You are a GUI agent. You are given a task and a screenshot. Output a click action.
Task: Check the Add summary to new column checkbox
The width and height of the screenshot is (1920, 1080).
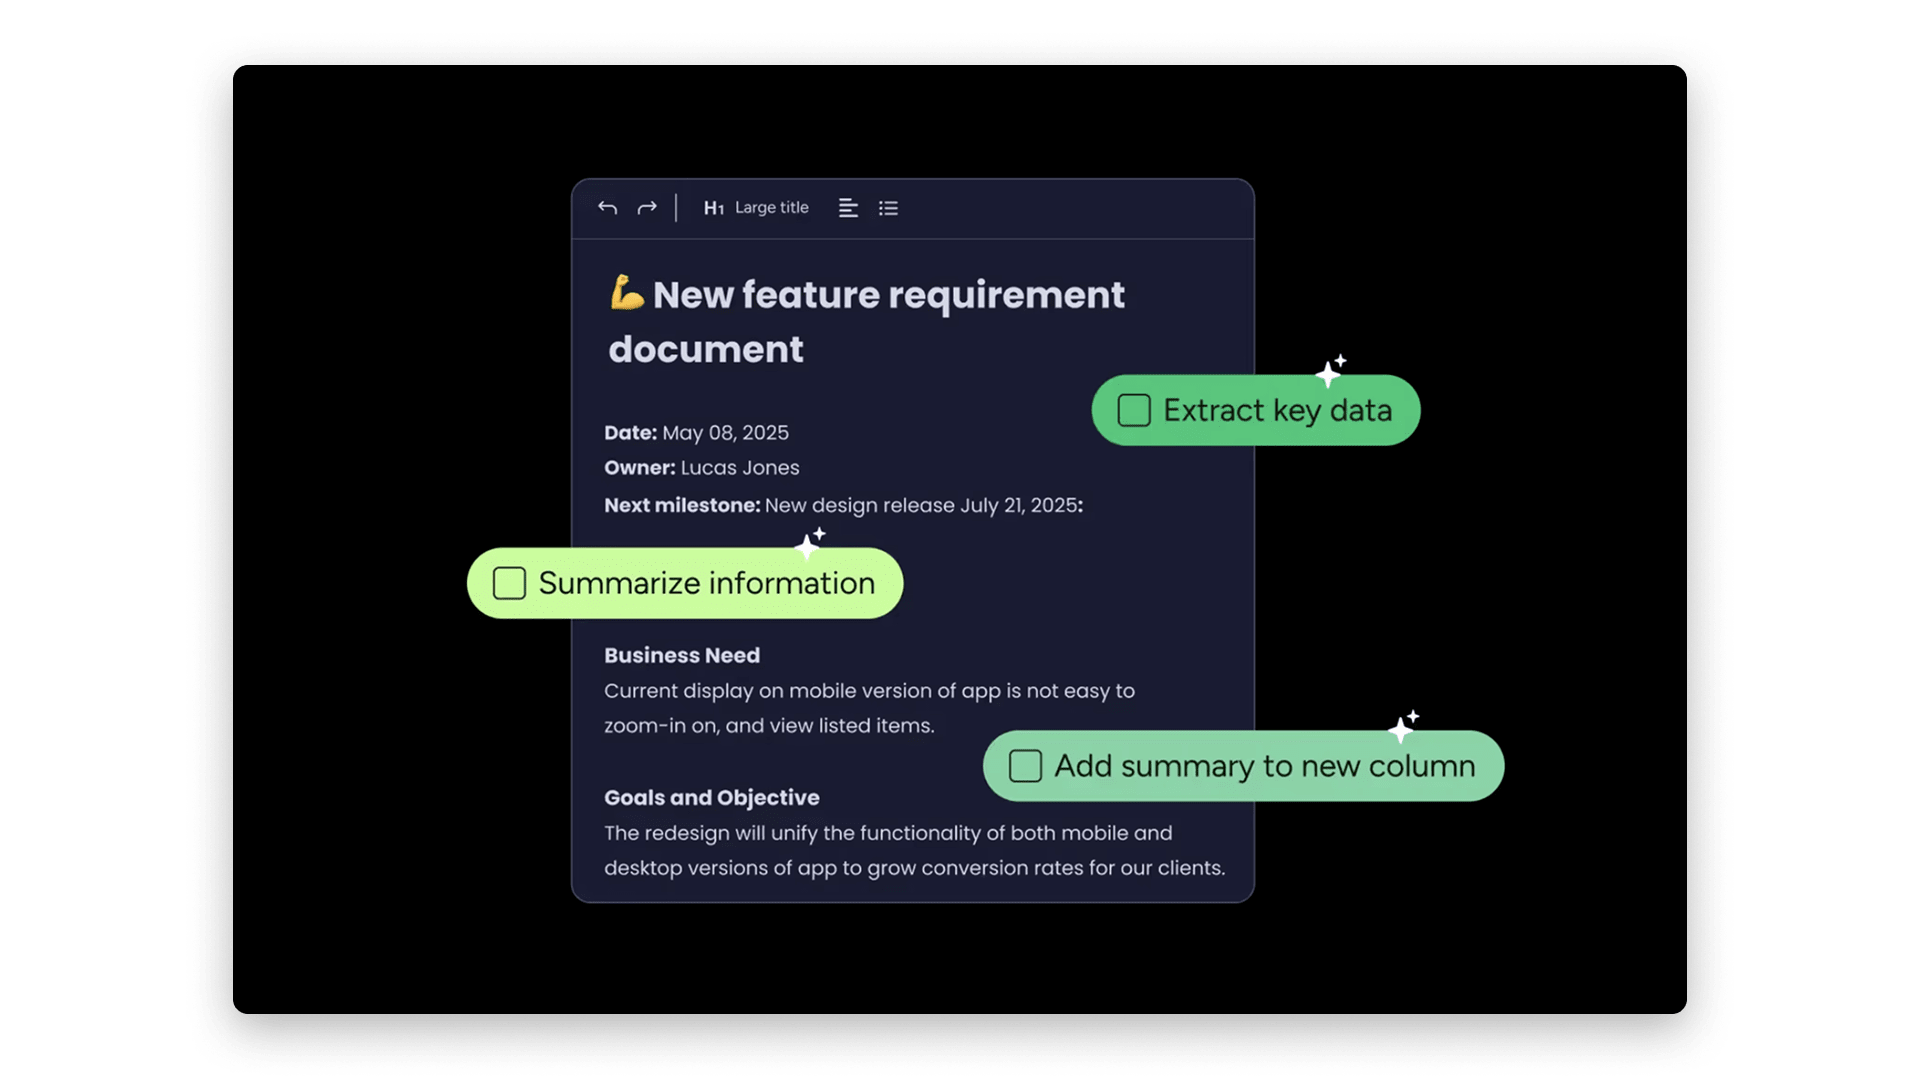pos(1026,765)
